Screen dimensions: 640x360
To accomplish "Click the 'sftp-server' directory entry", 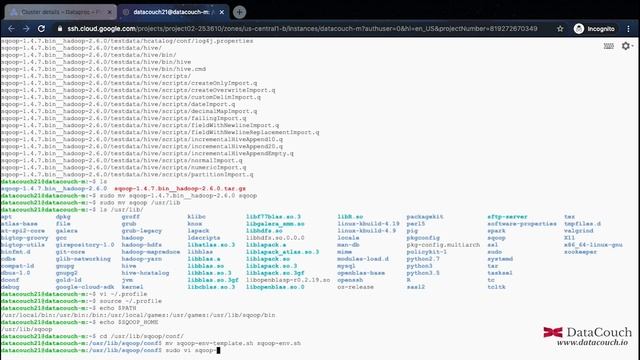I will tap(507, 217).
